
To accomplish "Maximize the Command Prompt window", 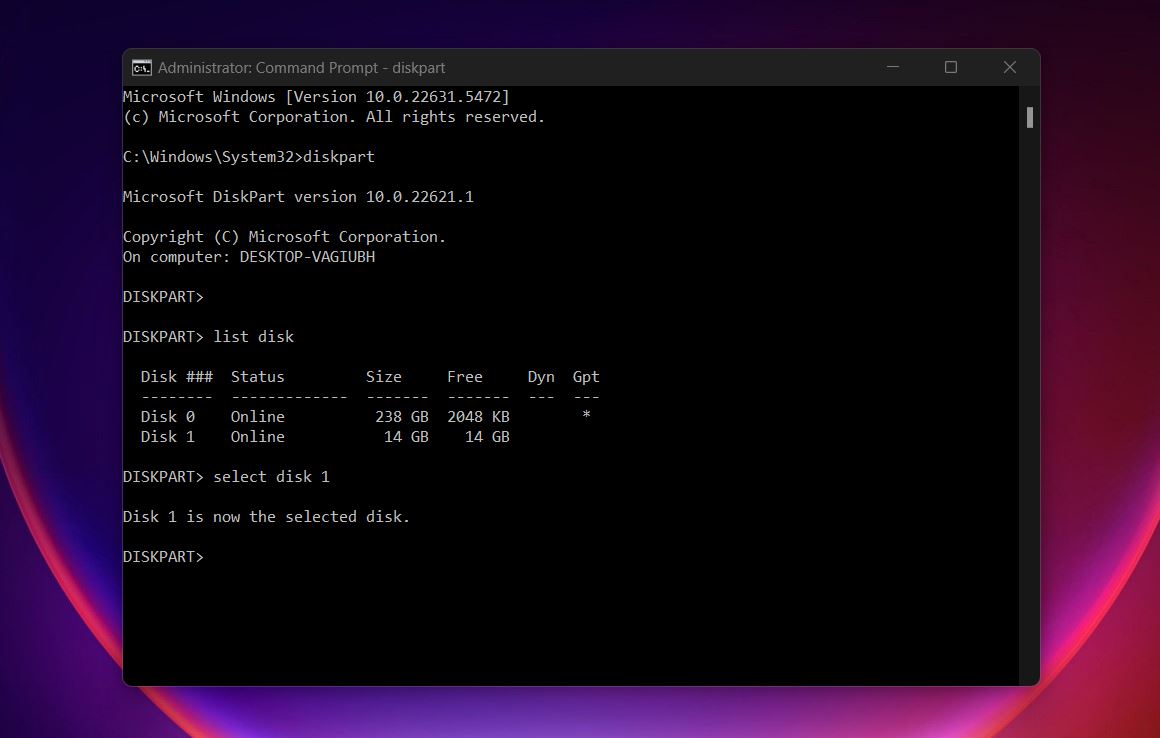I will click(x=951, y=67).
